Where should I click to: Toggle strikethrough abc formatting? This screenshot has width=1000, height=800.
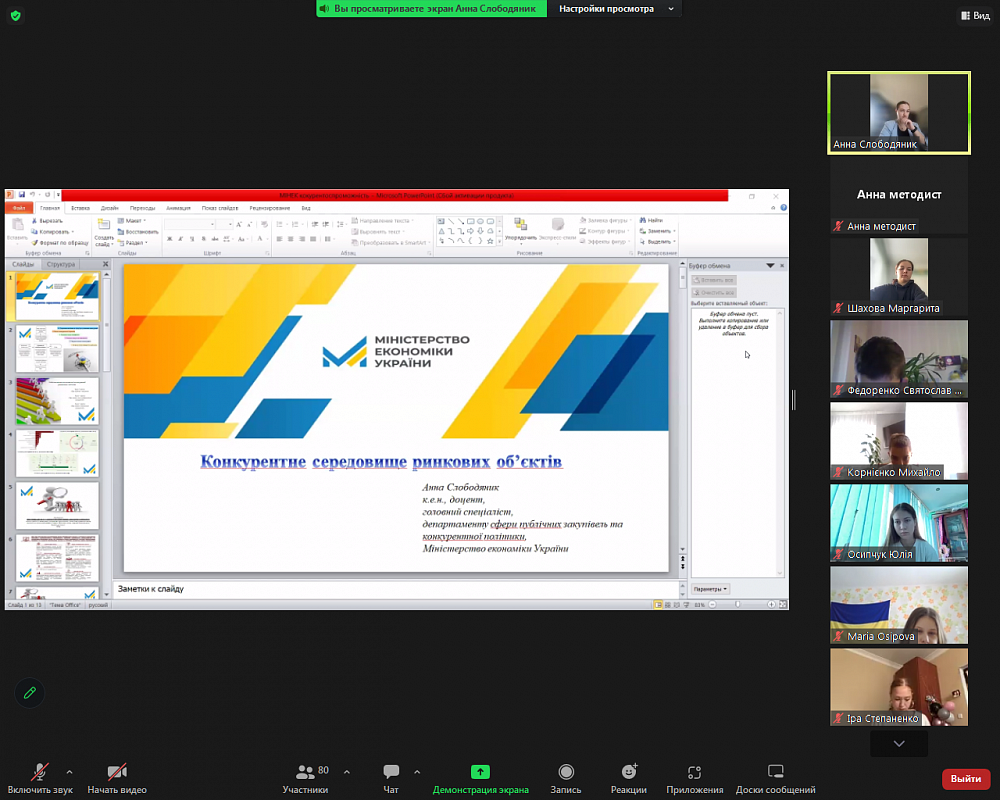click(x=215, y=239)
